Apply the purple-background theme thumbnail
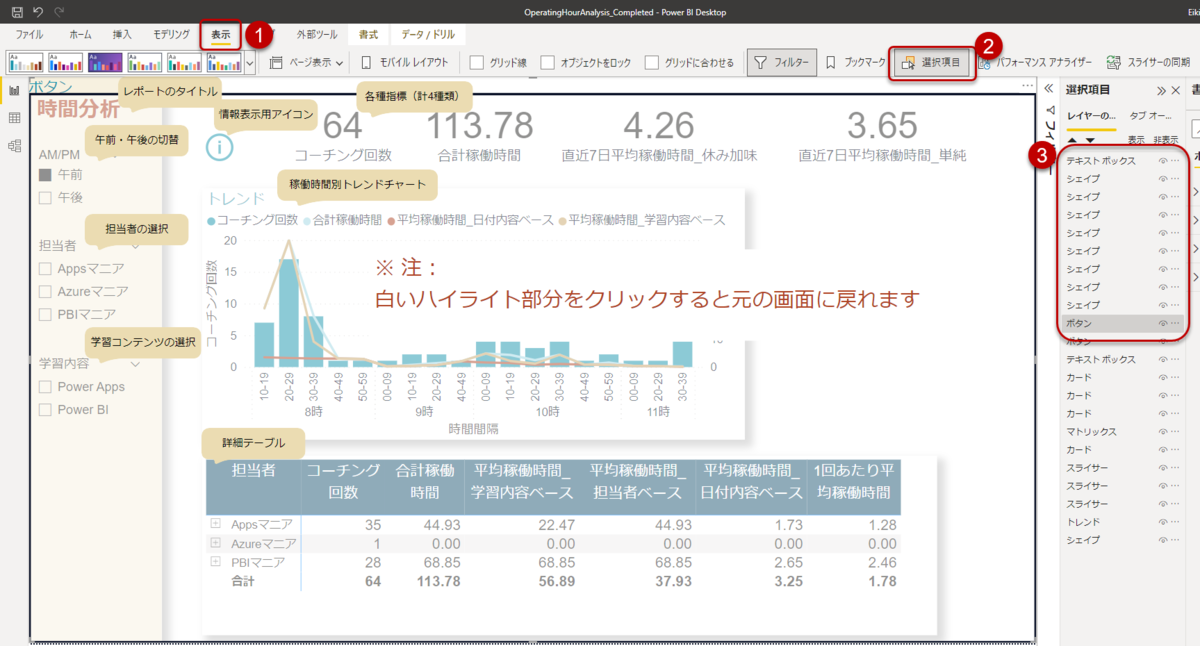This screenshot has width=1200, height=646. 104,62
